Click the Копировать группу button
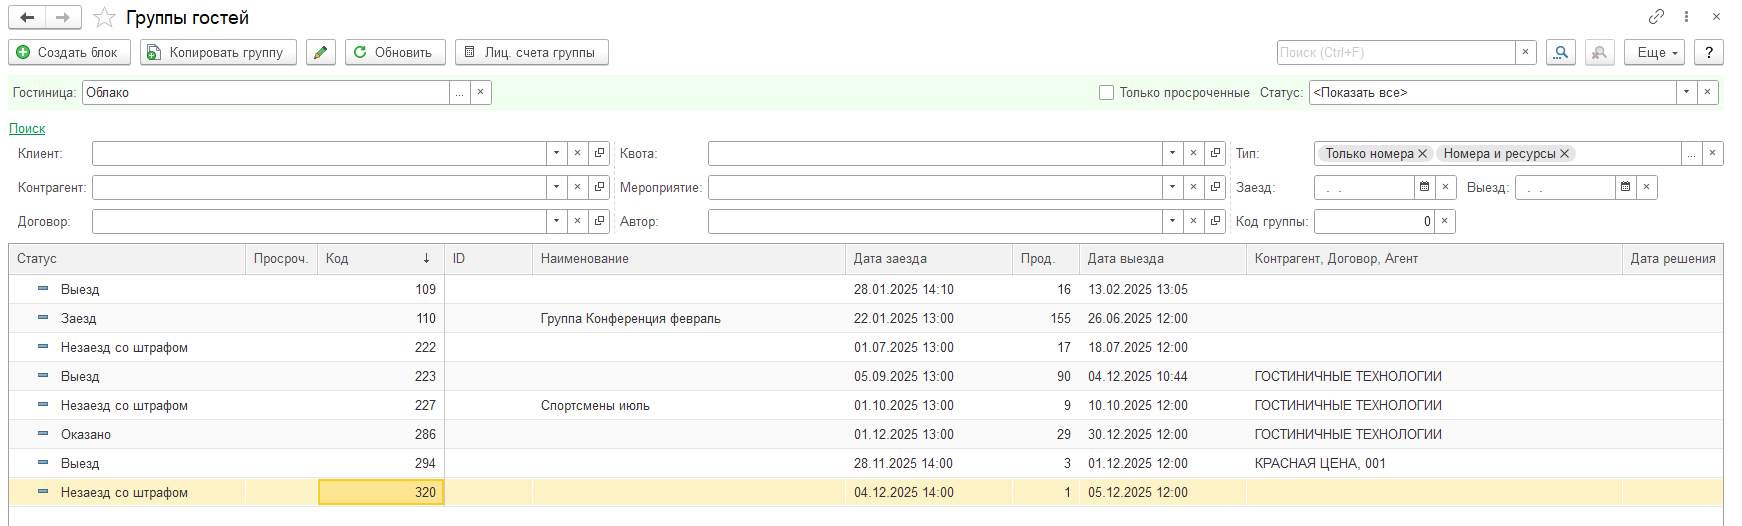1742x526 pixels. [218, 52]
